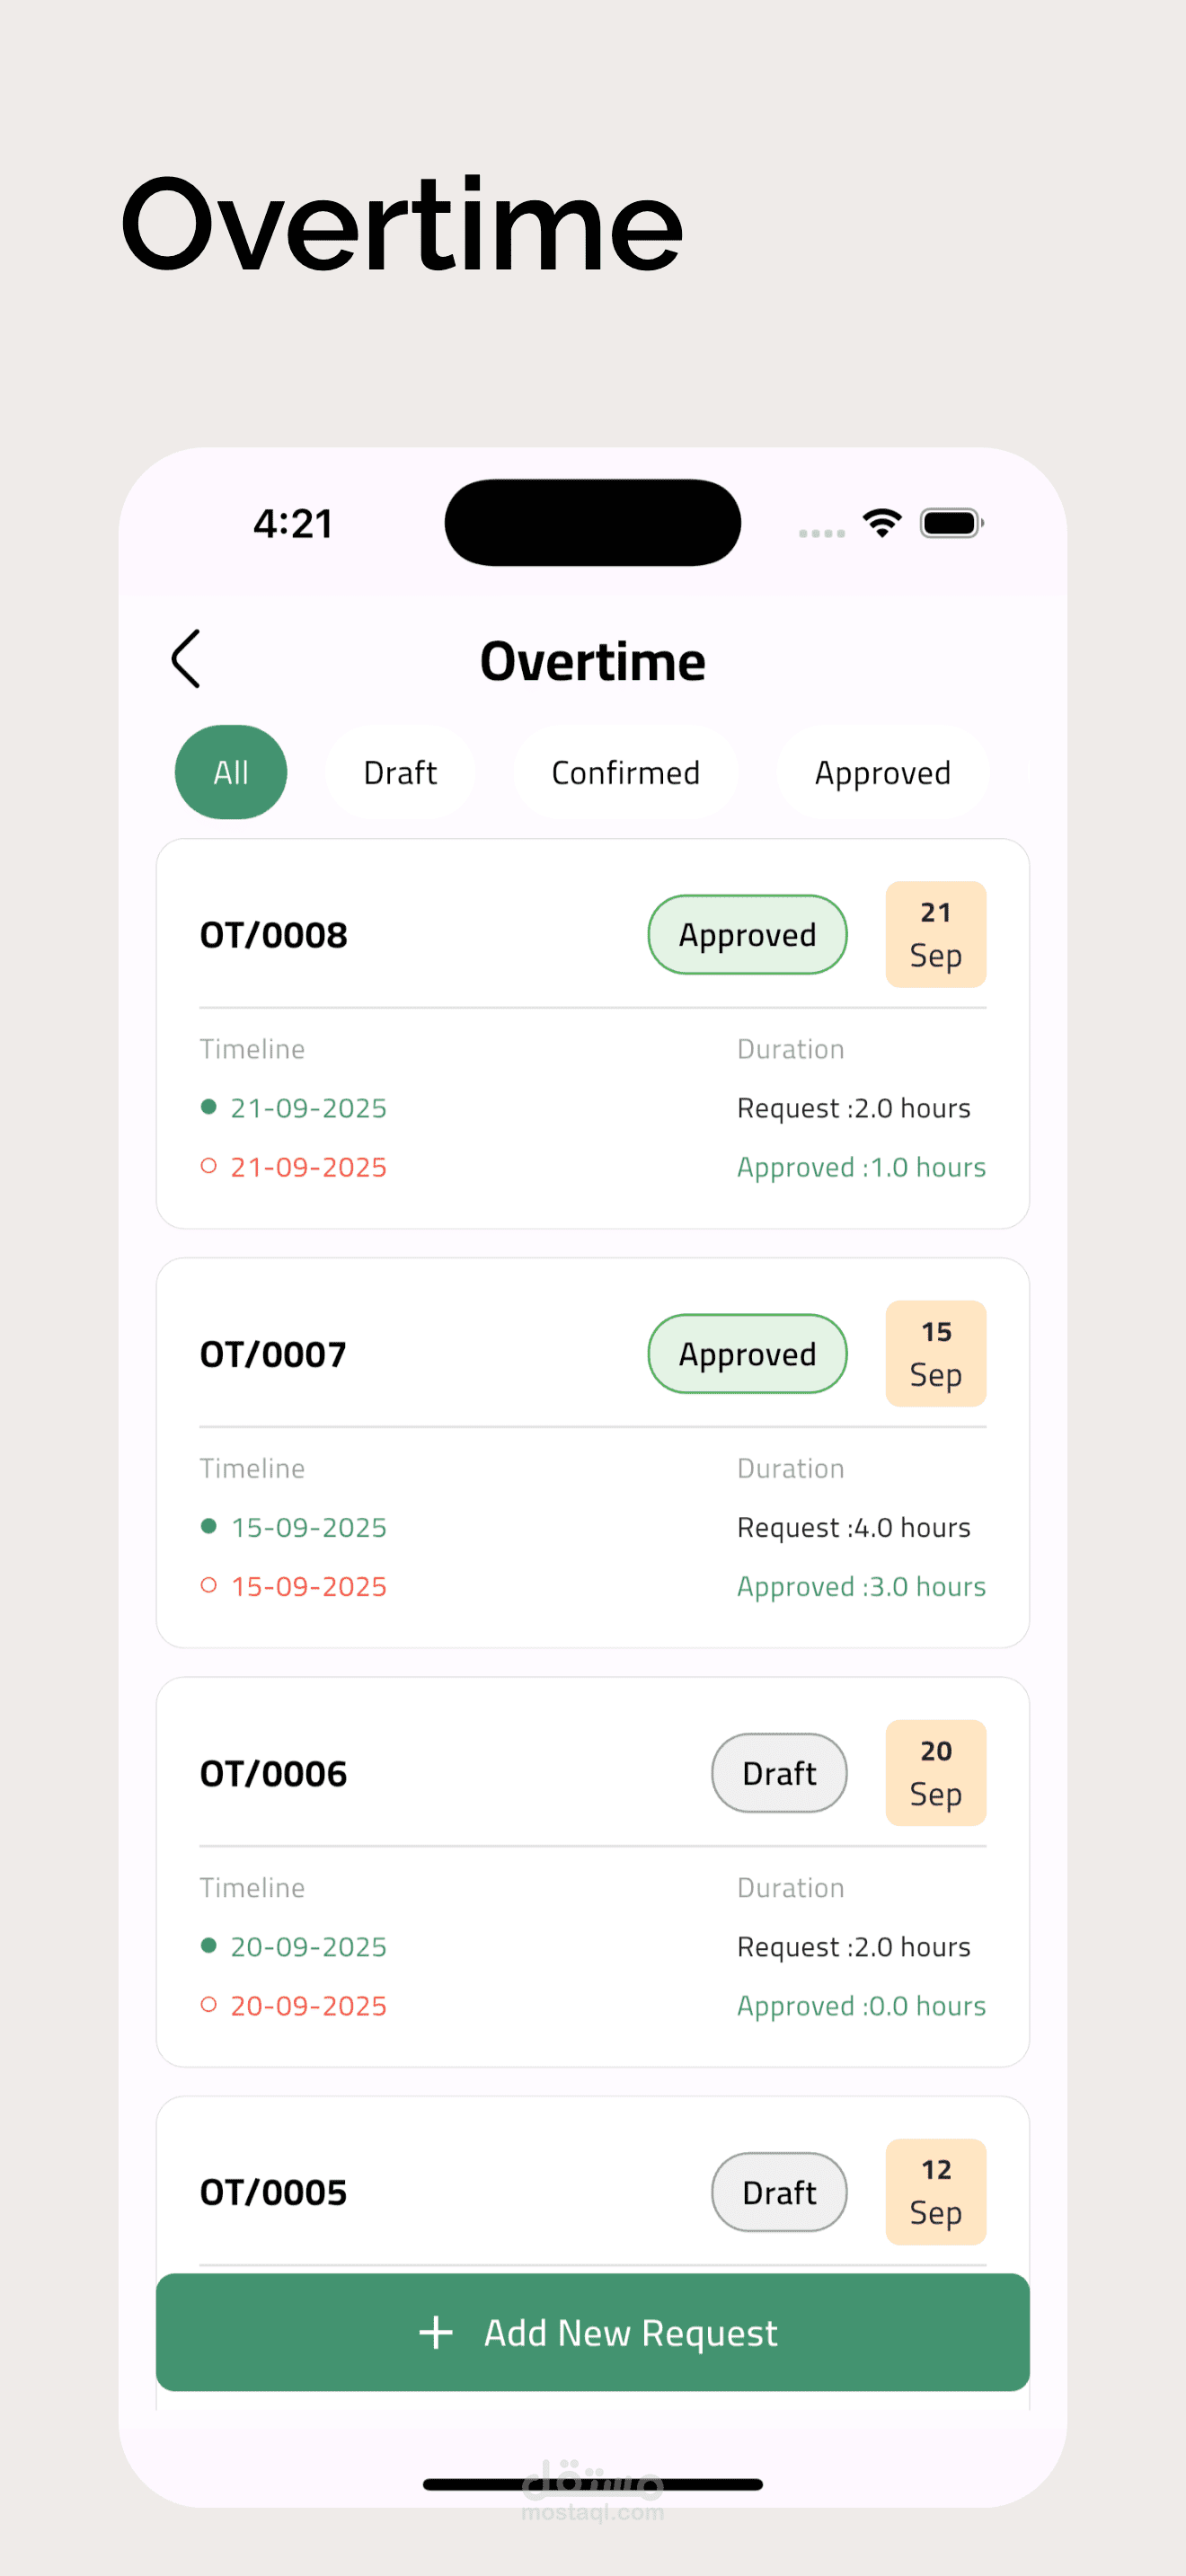Click the 21 Sep date badge

pos(935,934)
